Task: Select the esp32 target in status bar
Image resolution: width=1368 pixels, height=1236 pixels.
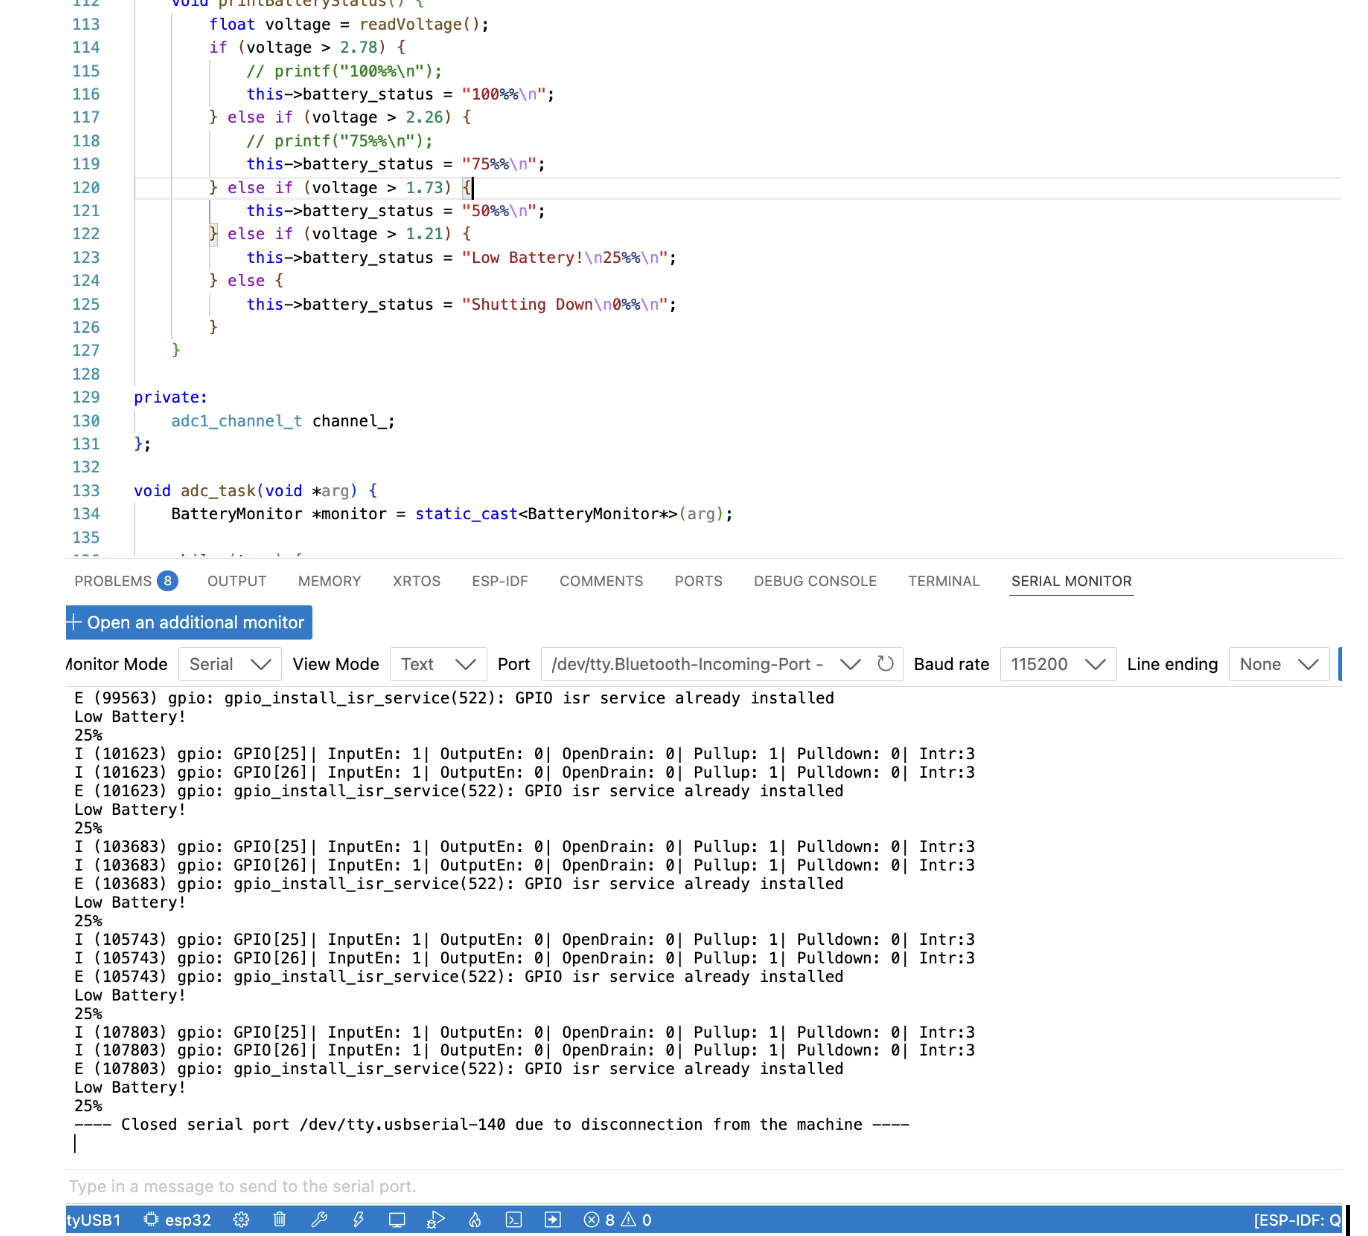Action: tap(177, 1220)
